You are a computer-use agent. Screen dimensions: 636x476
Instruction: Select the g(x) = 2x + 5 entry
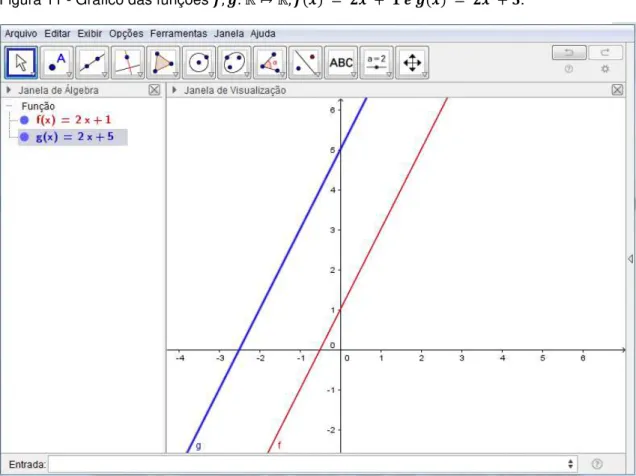[x=75, y=137]
